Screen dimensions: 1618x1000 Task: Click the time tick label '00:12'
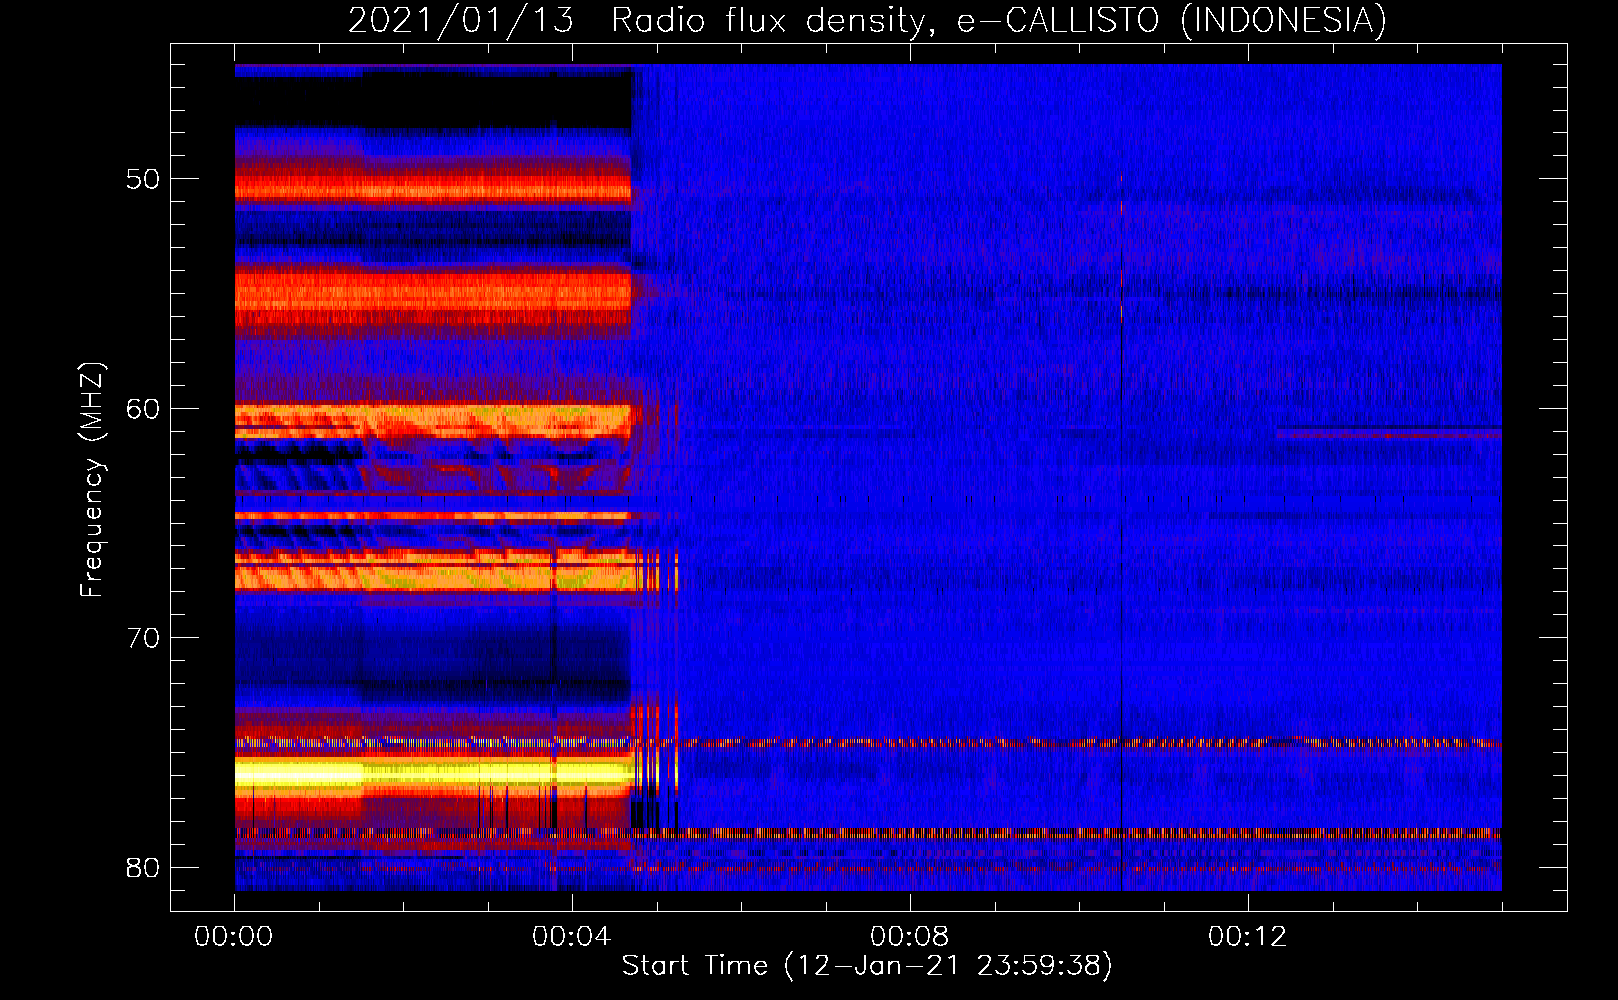[x=1247, y=936]
